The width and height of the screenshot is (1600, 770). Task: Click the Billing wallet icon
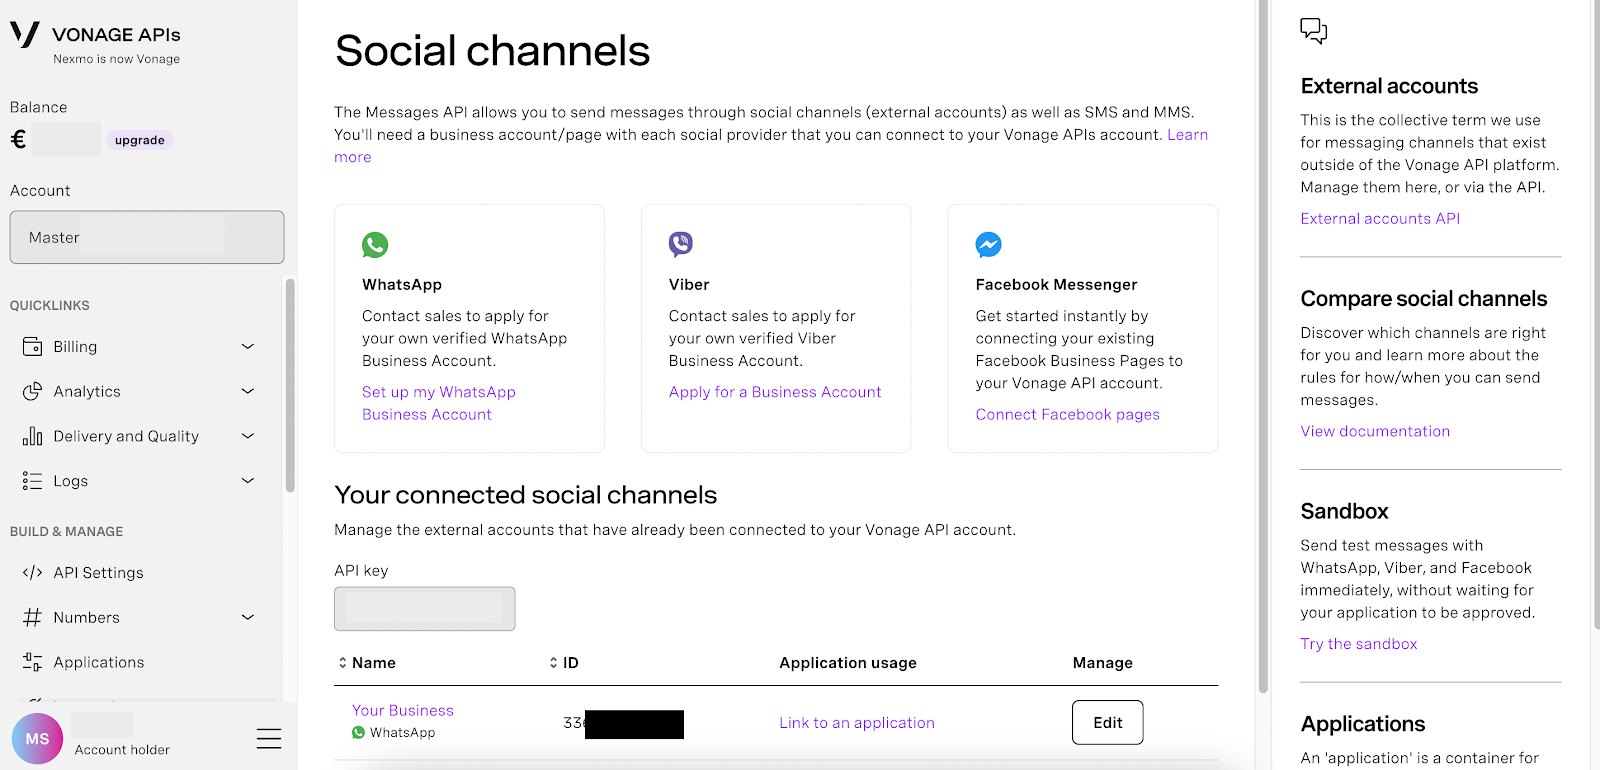click(33, 347)
